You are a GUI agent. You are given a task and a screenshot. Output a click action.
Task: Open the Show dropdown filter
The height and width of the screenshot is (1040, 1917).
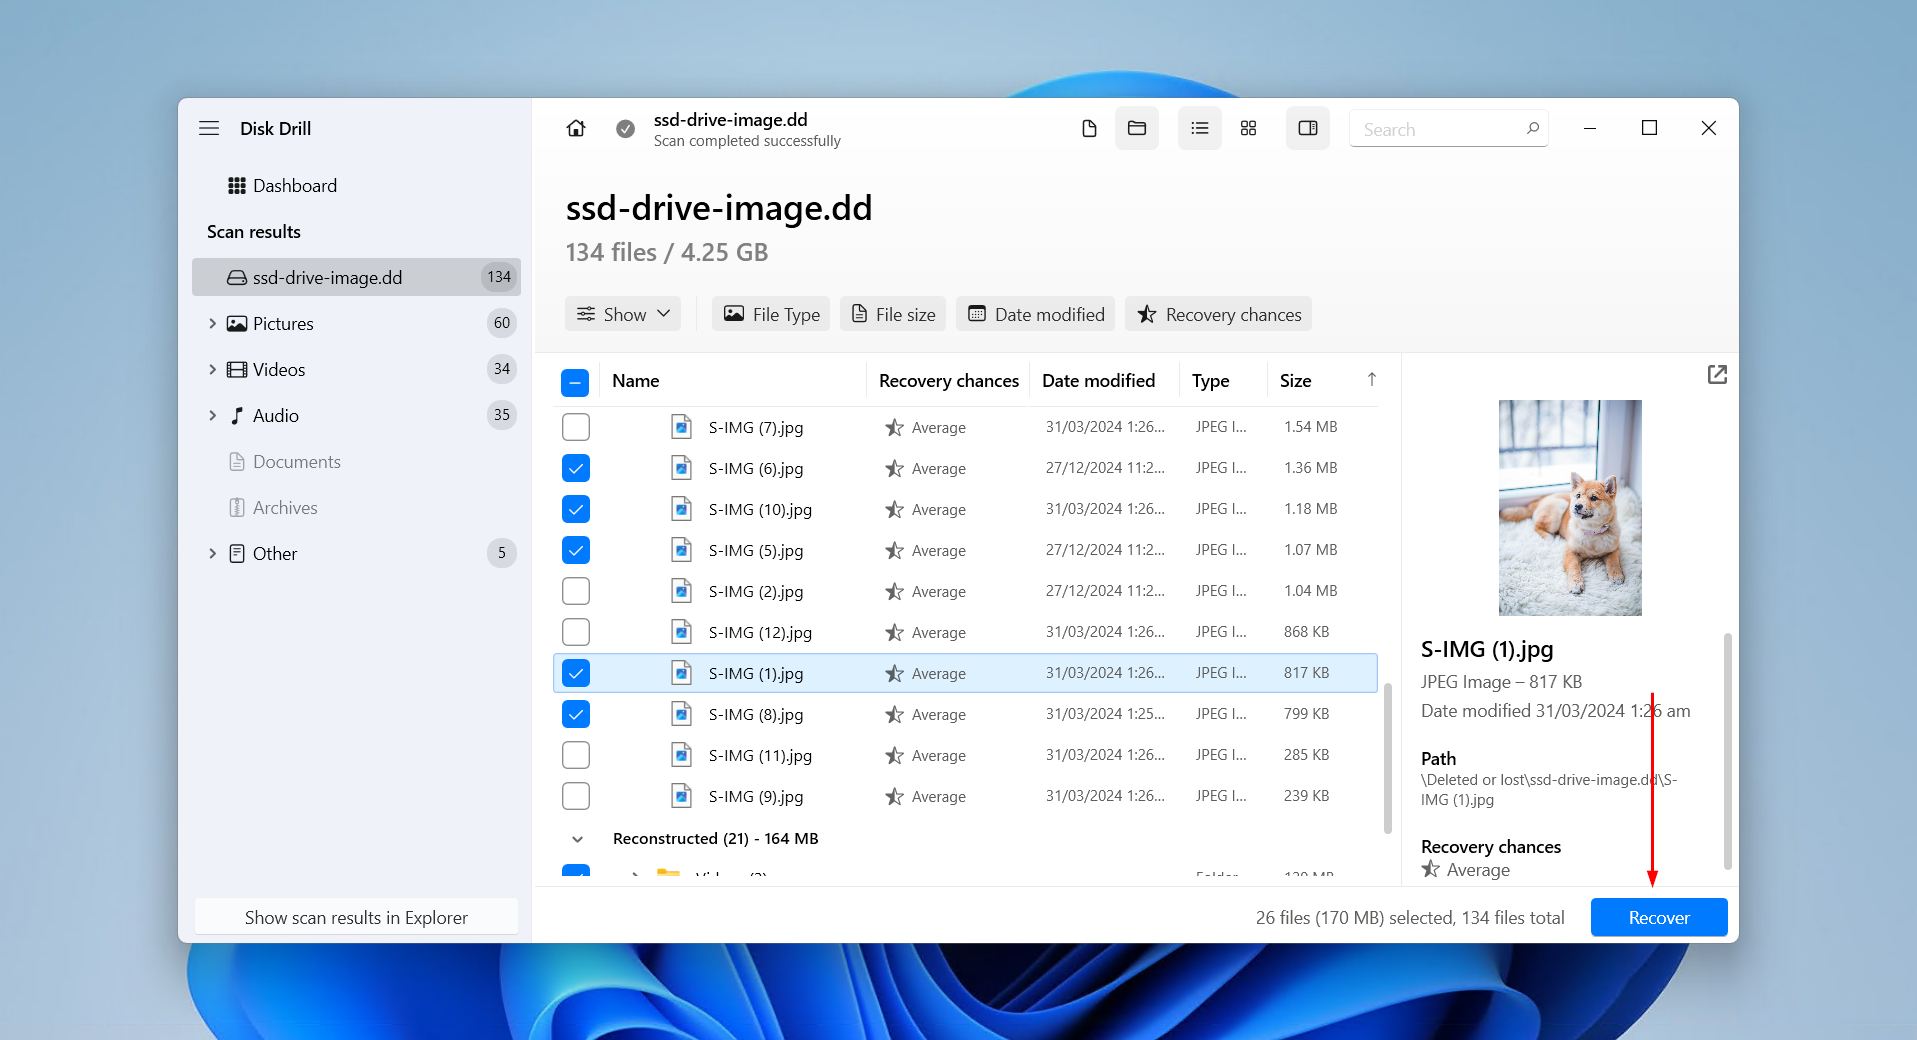[x=623, y=314]
